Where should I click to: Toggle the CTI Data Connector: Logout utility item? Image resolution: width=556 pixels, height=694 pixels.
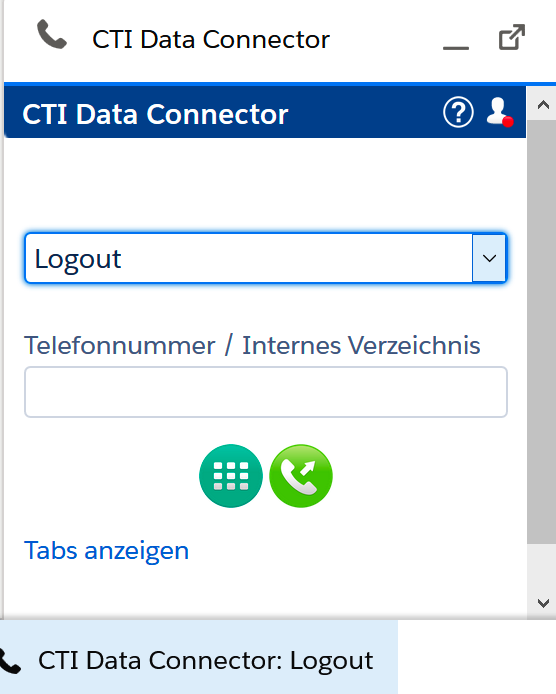pyautogui.click(x=199, y=657)
